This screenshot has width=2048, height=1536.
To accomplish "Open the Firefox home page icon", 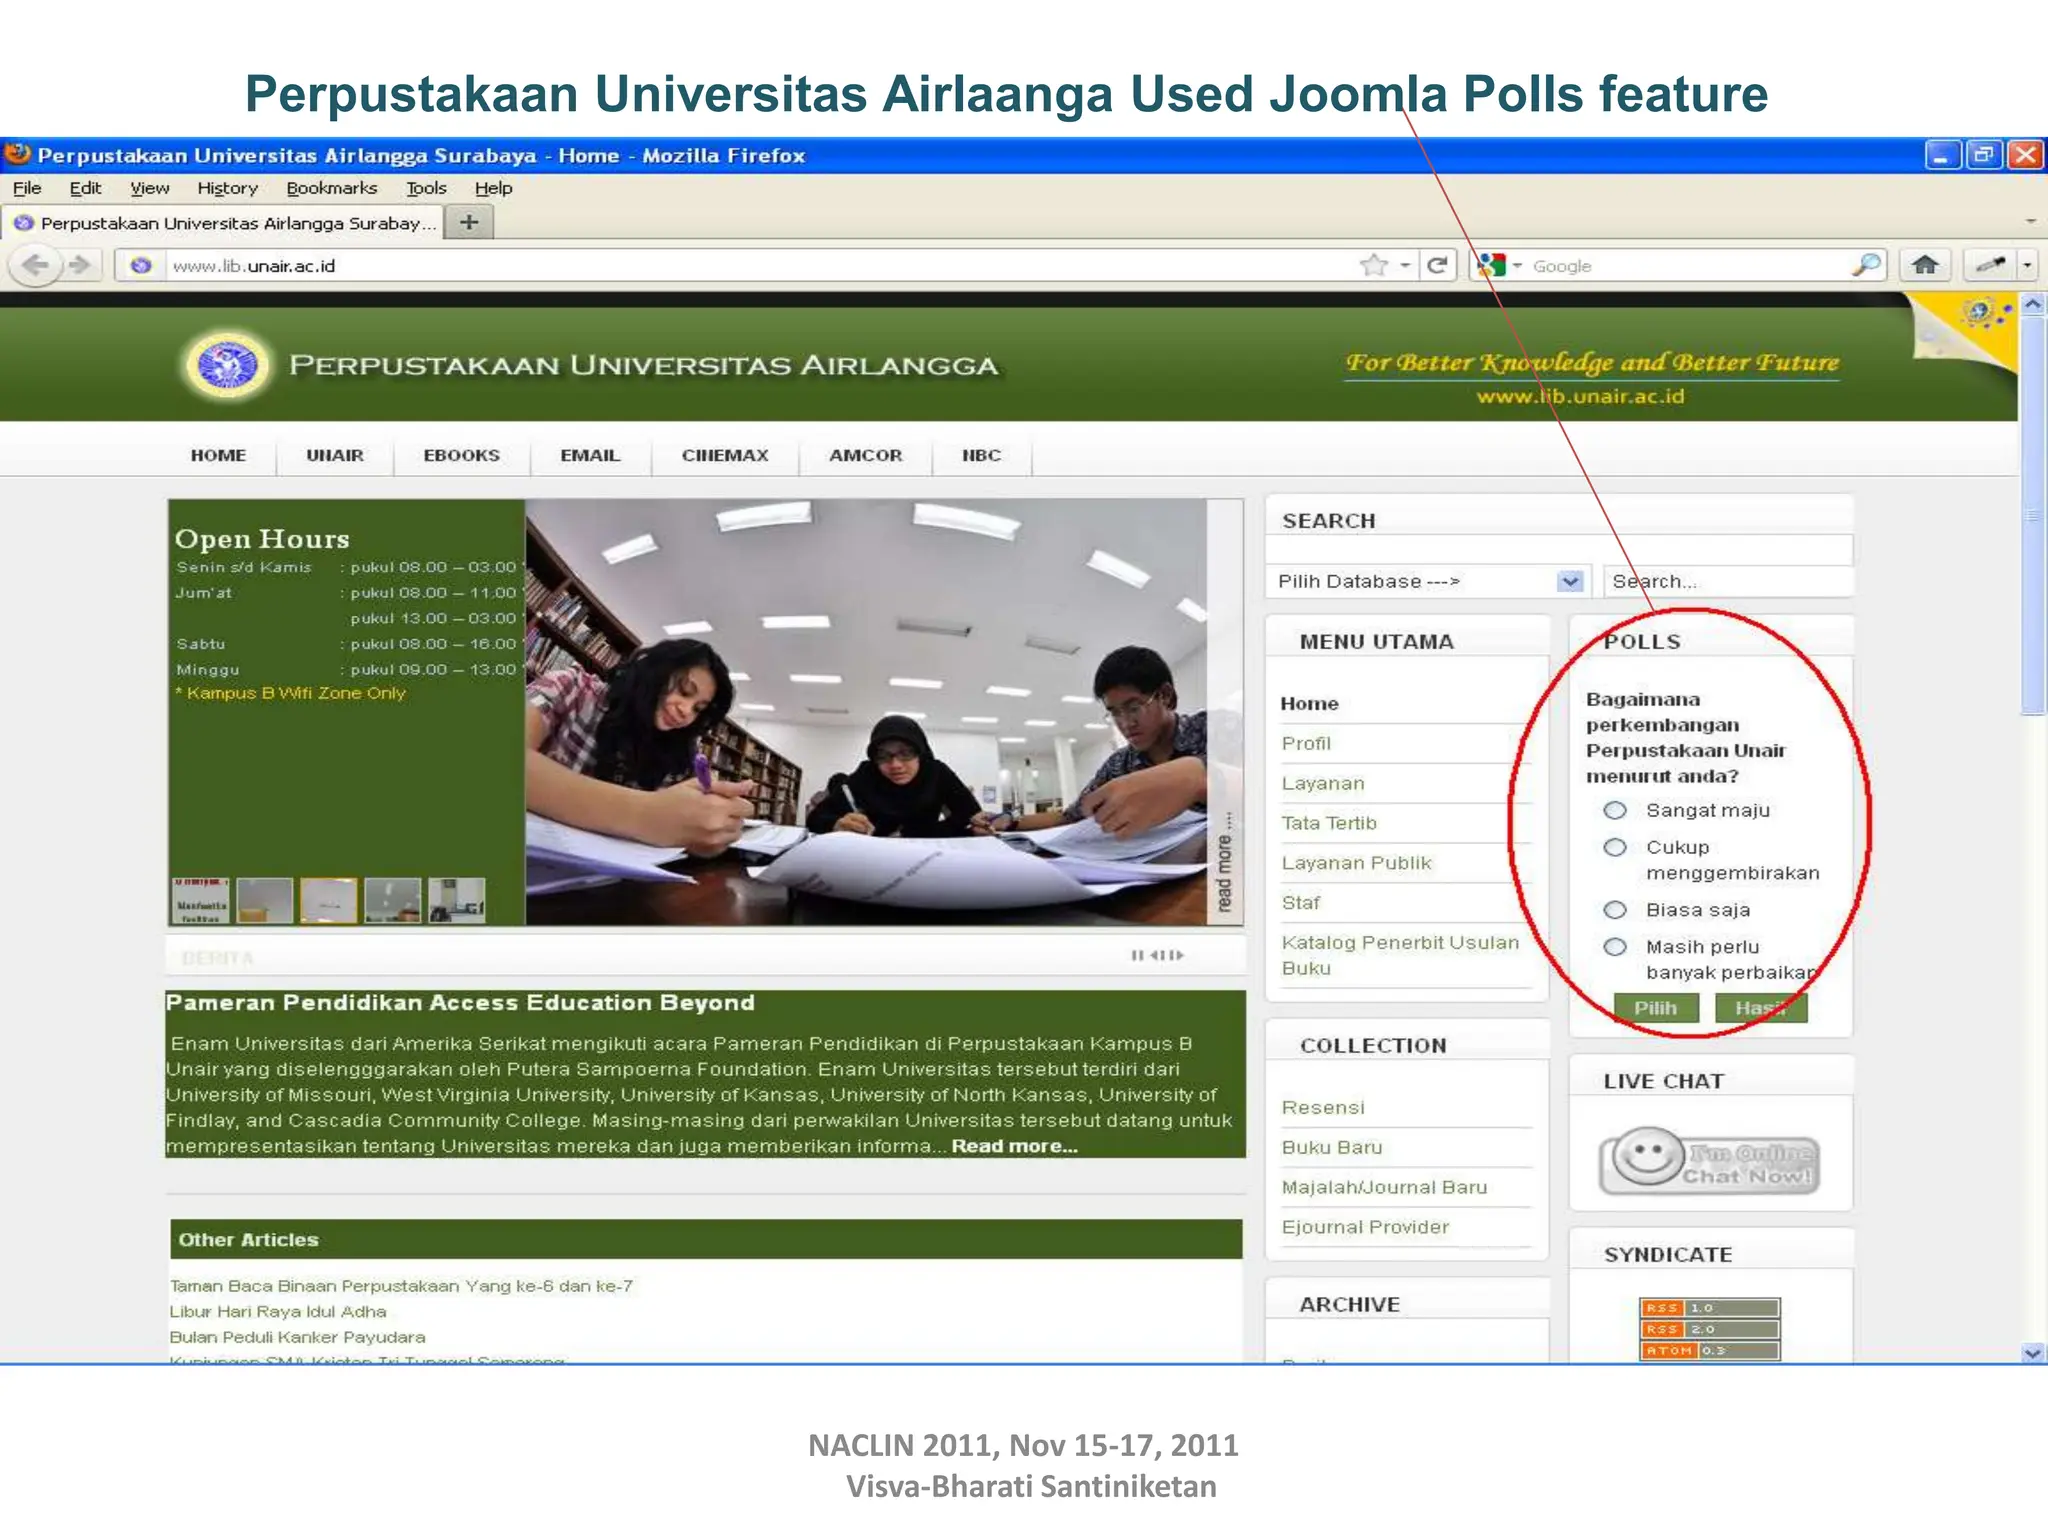I will [x=1925, y=265].
